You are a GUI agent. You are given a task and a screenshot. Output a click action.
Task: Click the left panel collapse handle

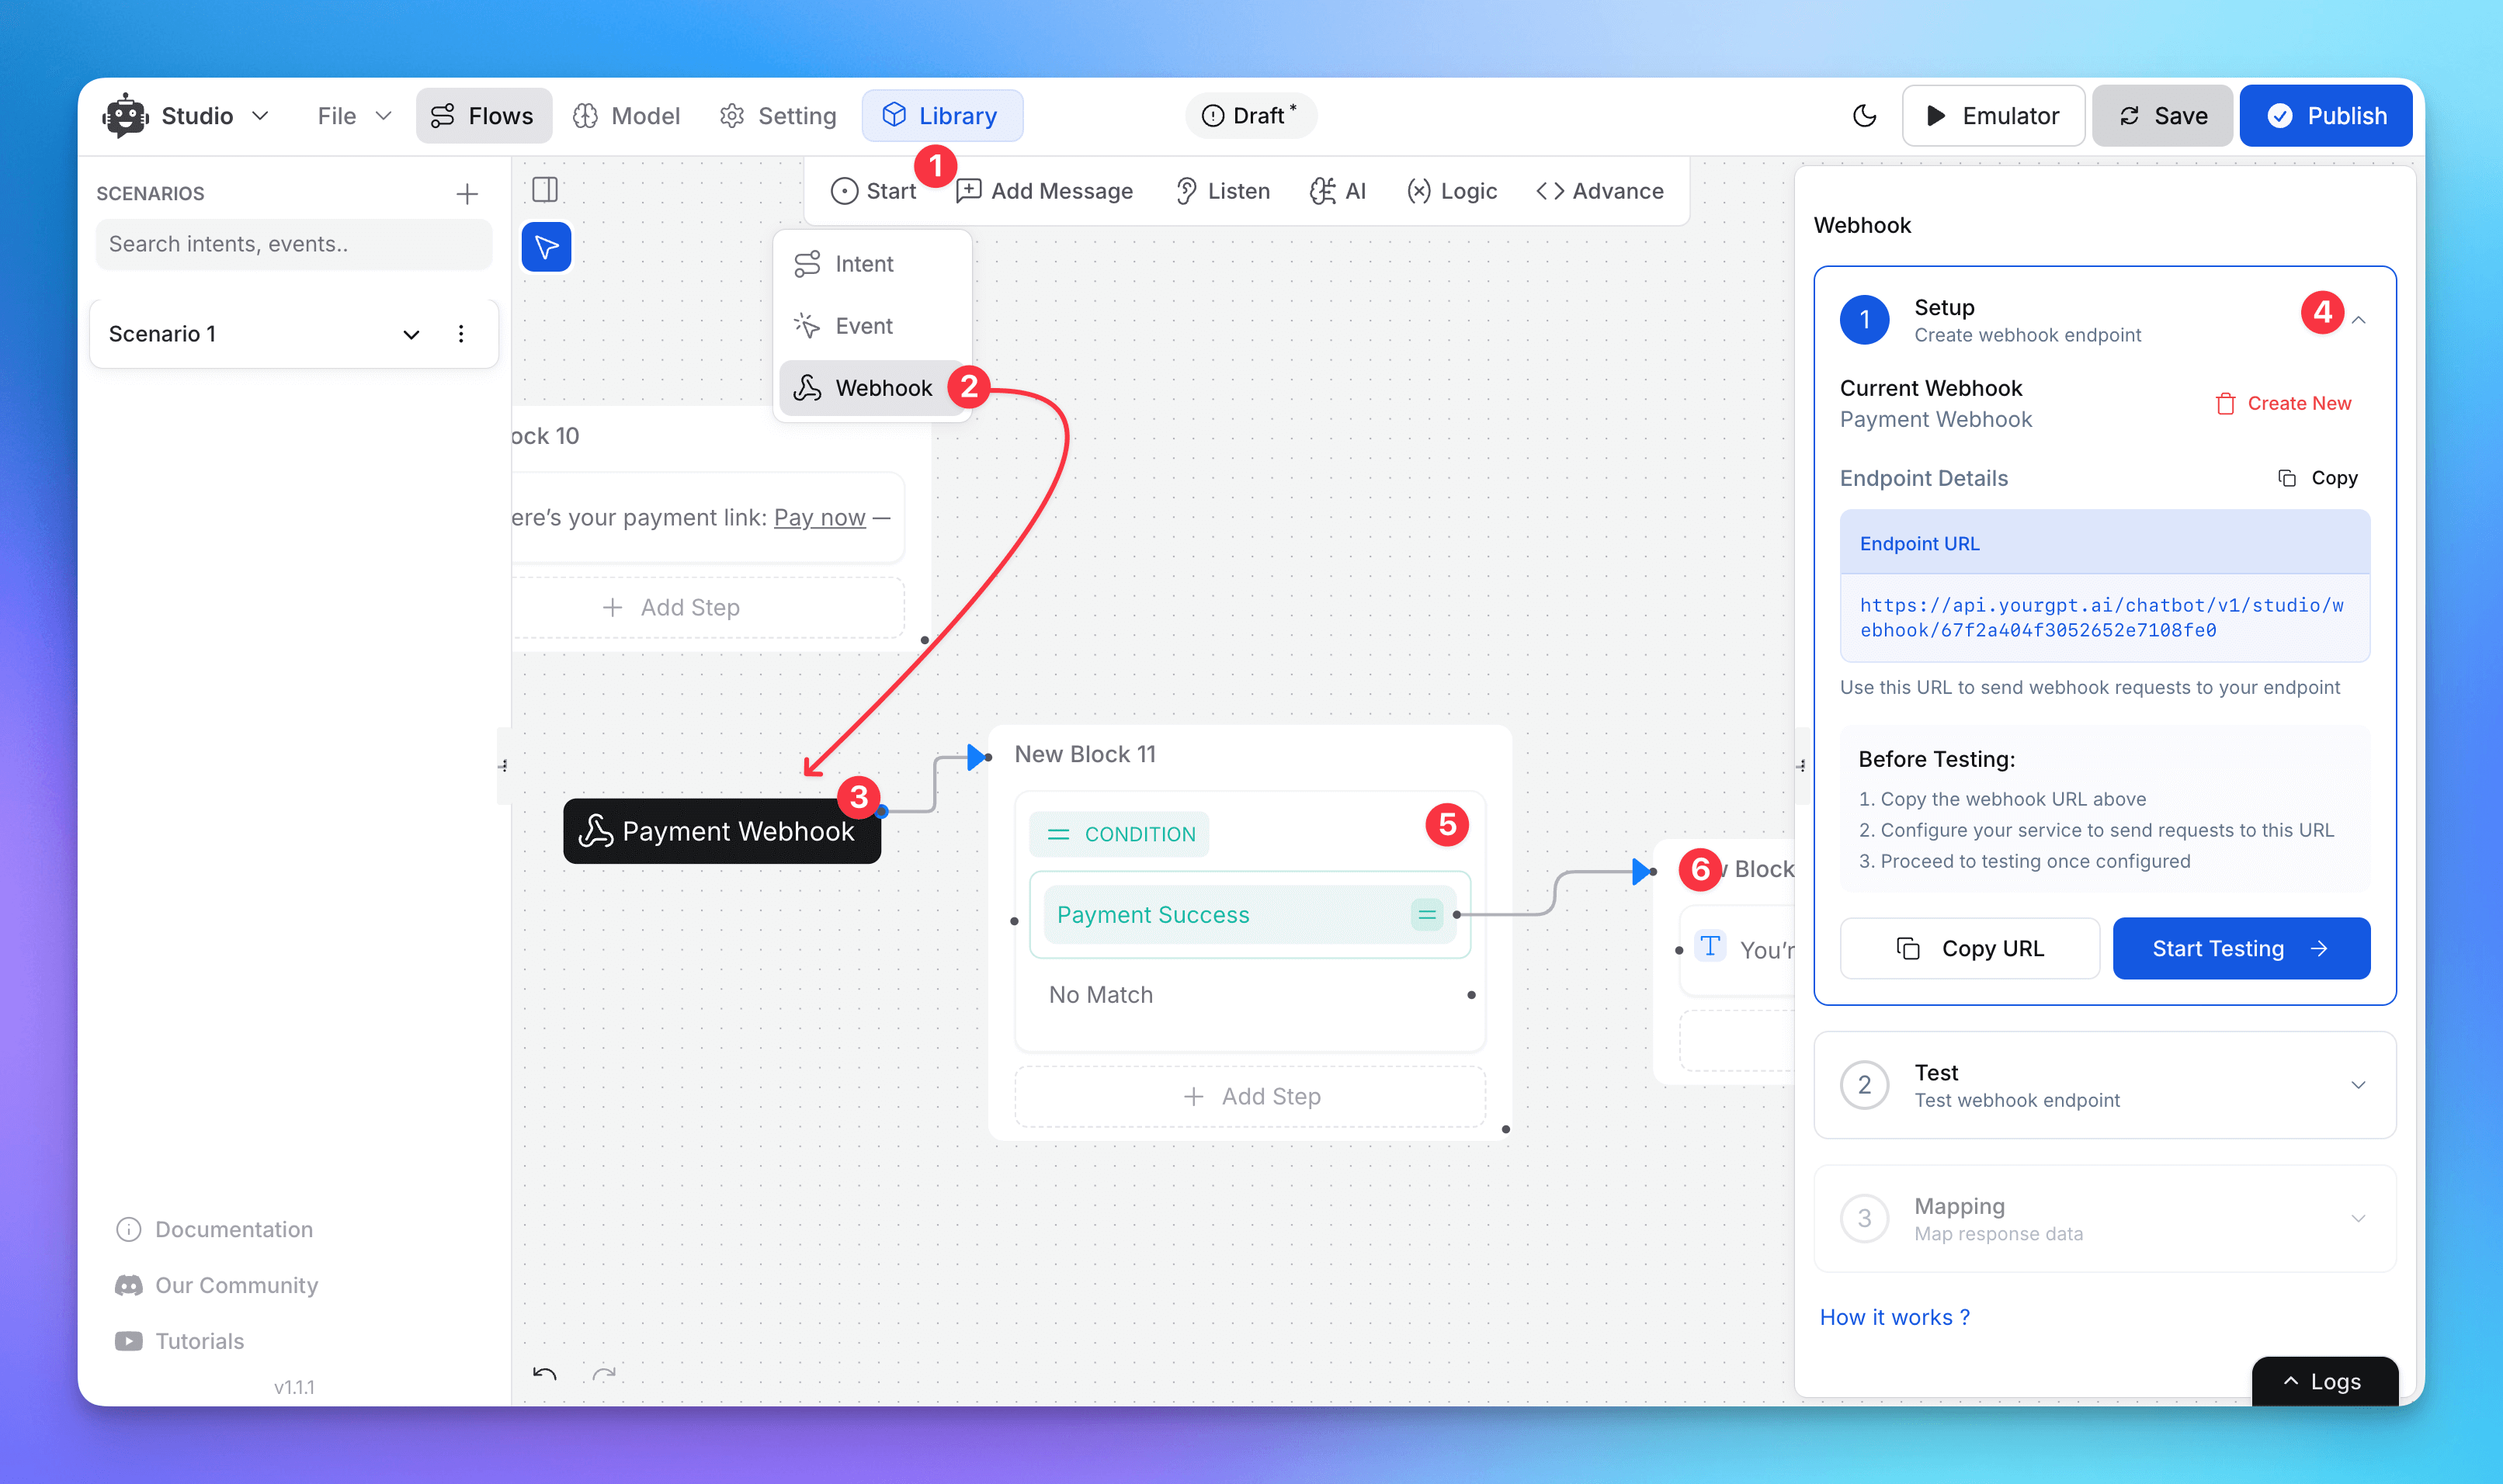click(x=504, y=766)
